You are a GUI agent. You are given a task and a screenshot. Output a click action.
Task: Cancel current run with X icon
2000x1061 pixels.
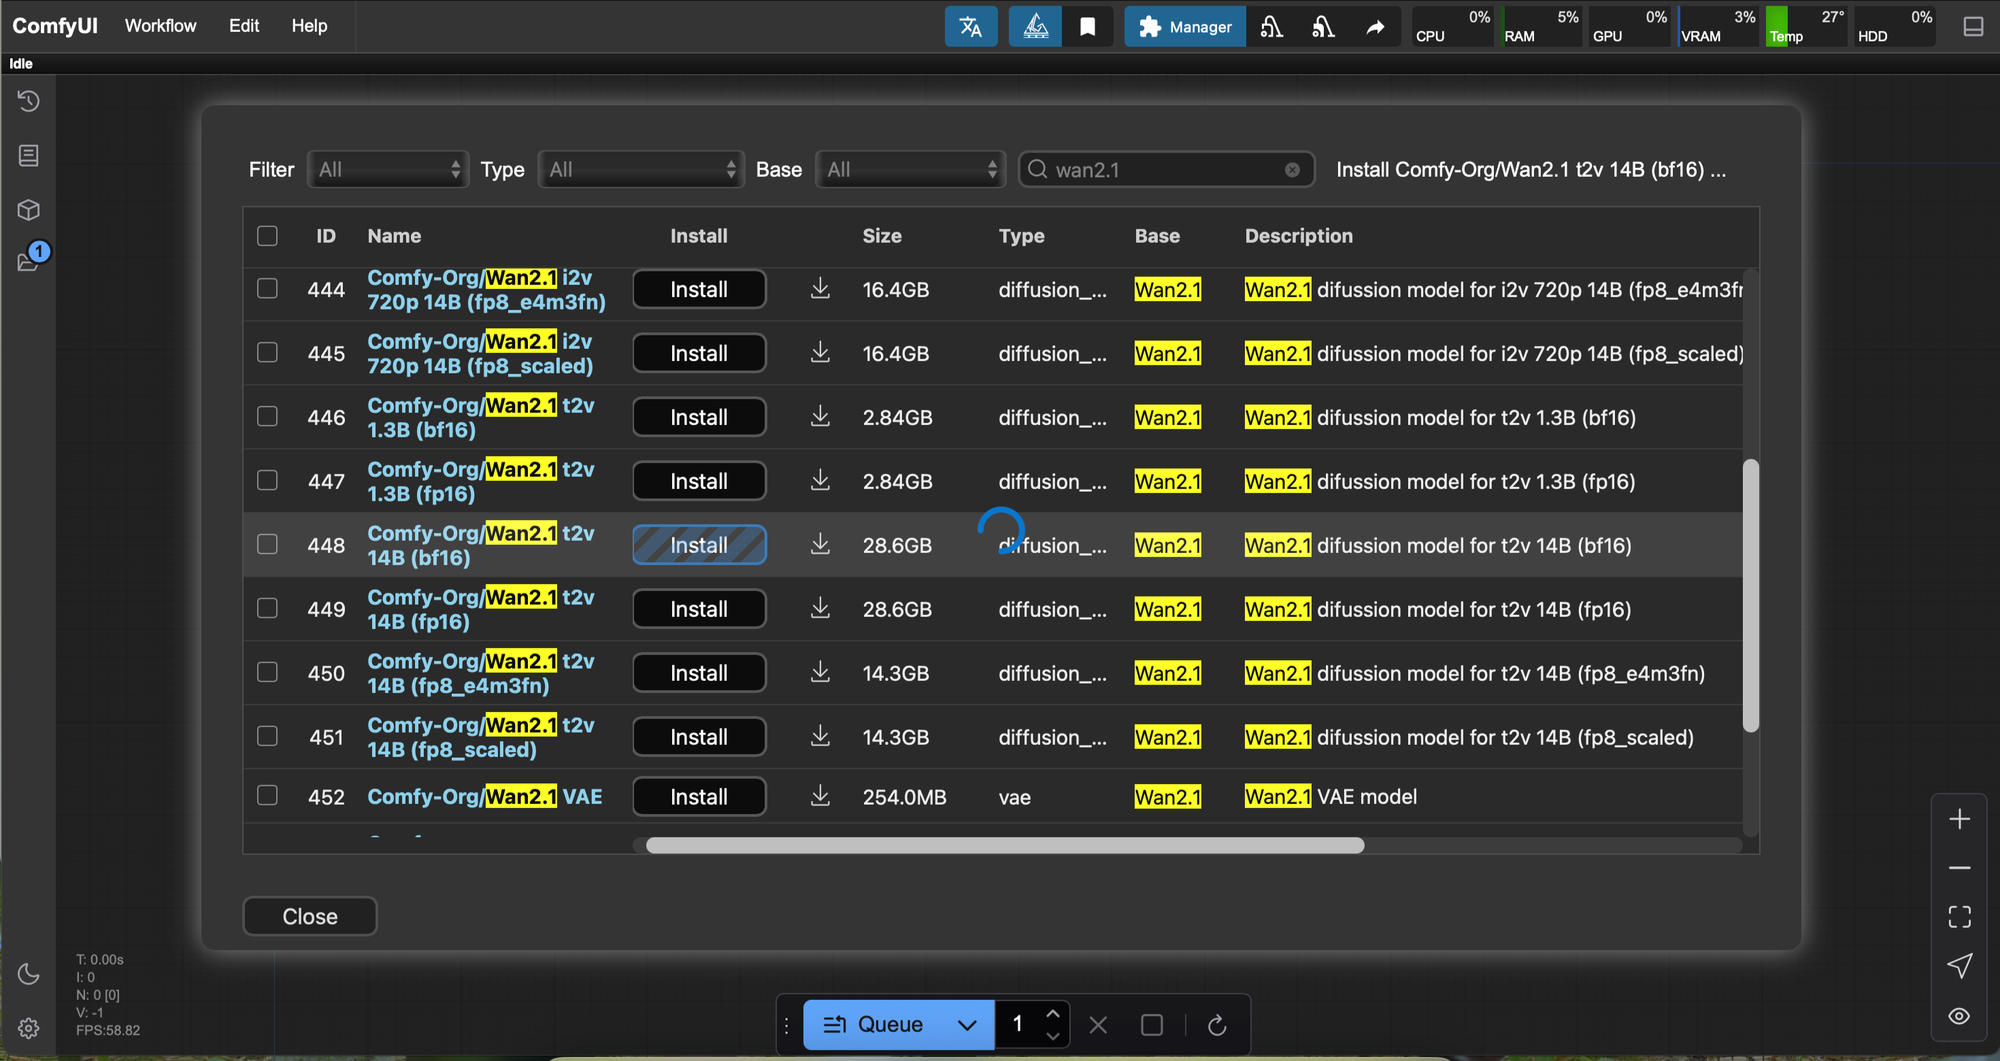click(1098, 1025)
